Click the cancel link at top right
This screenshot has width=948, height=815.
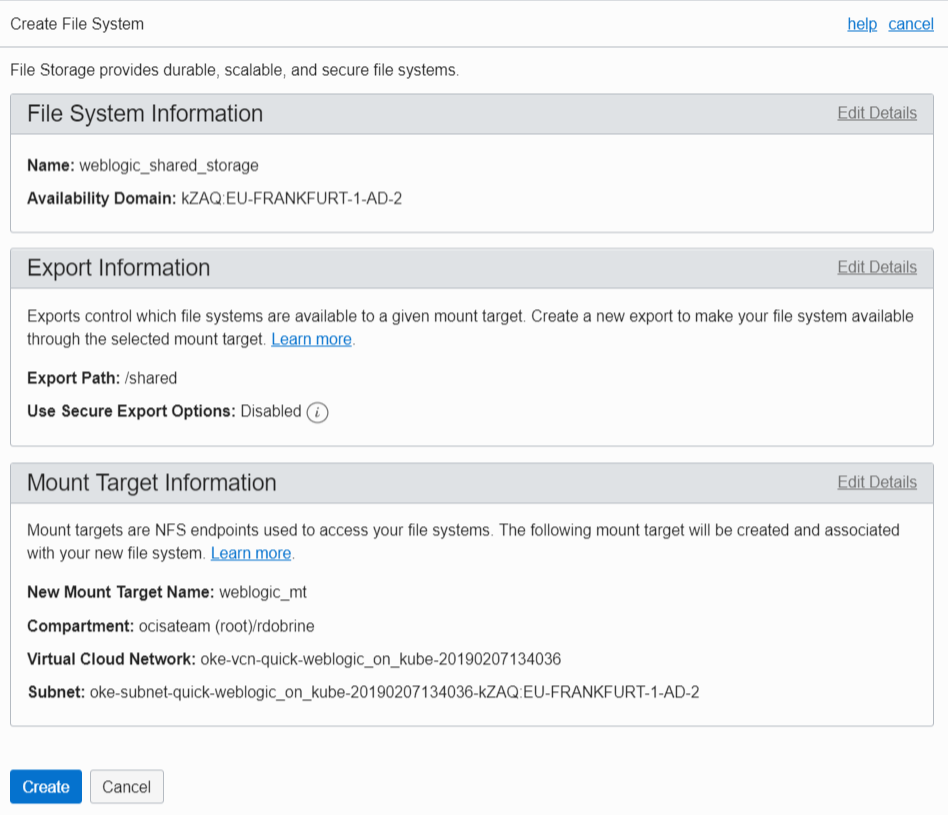coord(910,24)
